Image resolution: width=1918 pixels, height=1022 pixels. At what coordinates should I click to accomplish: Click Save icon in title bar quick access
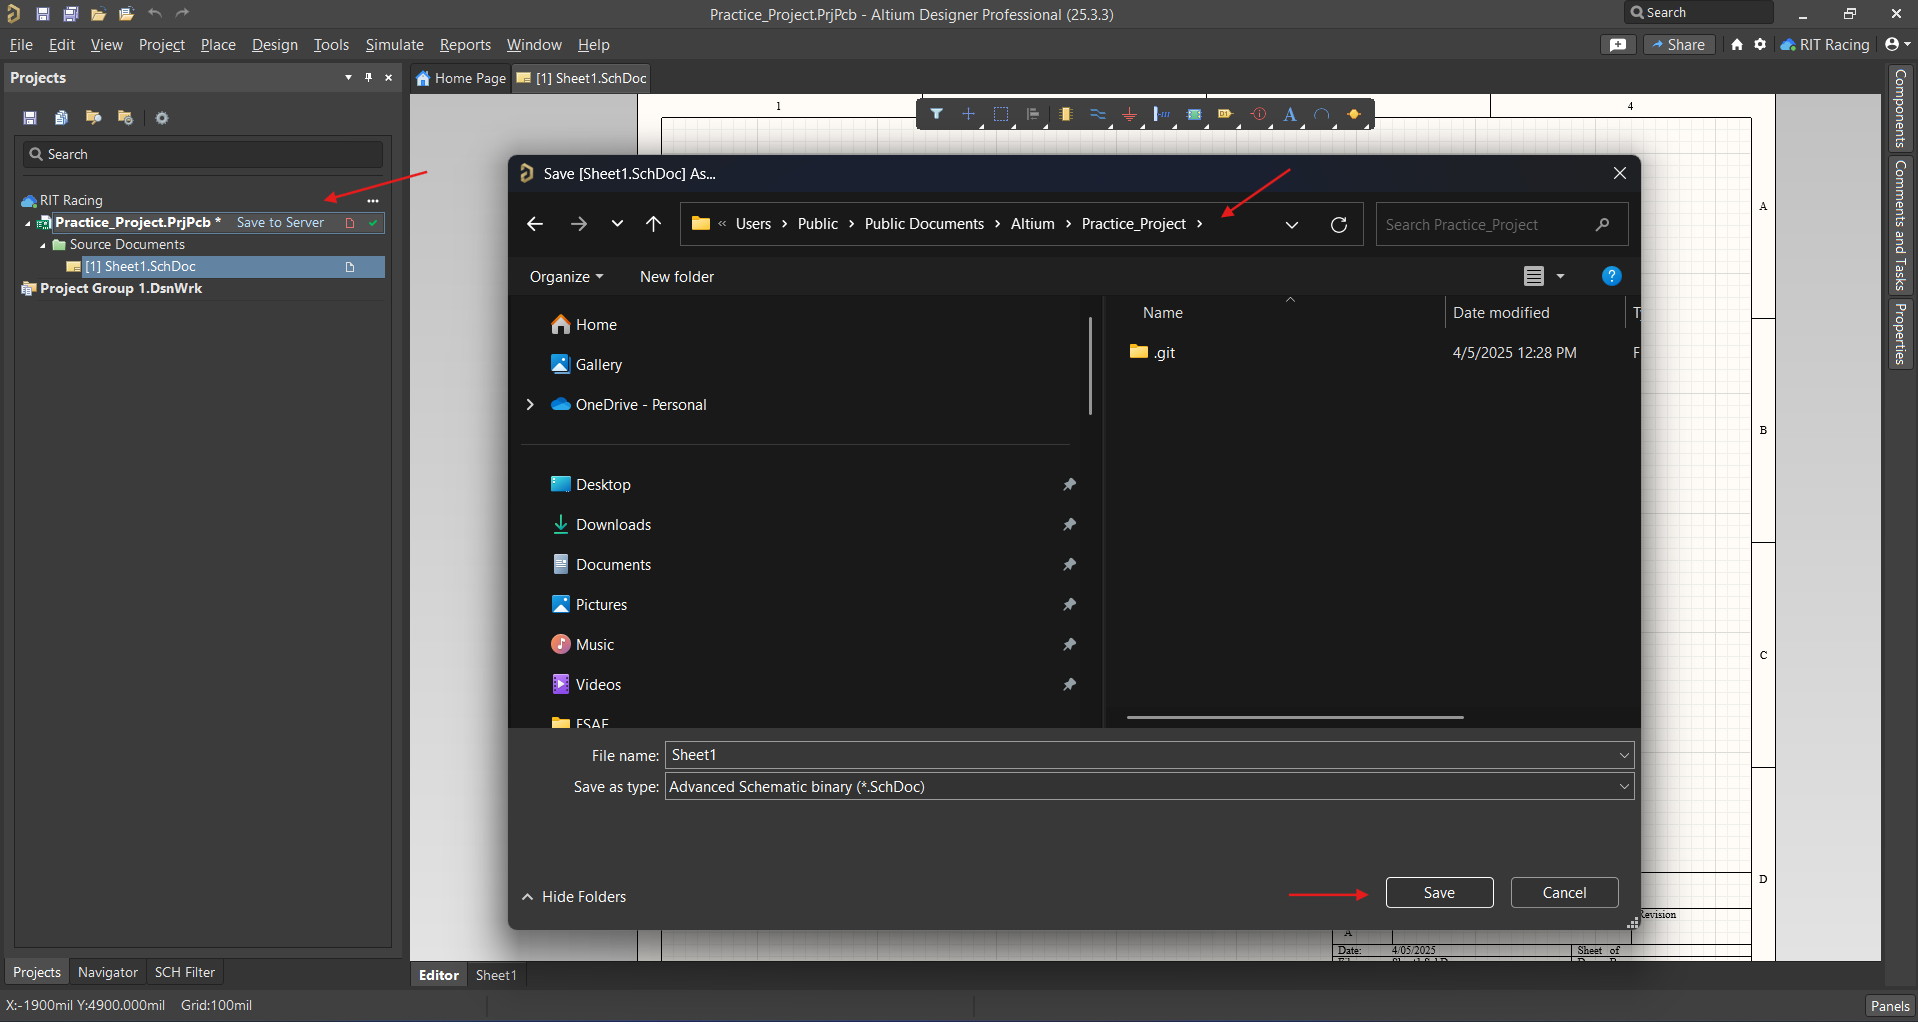click(x=42, y=14)
